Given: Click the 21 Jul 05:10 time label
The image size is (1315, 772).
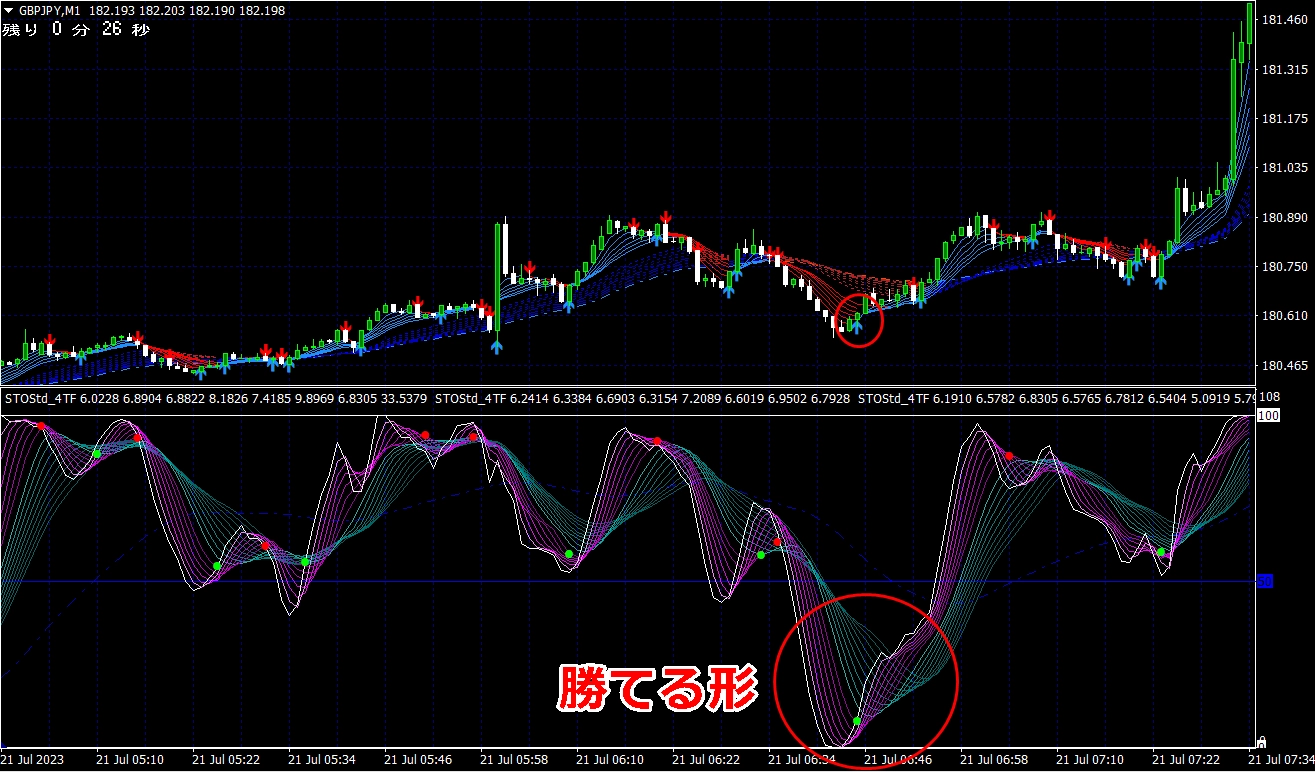Looking at the screenshot, I should pos(130,760).
